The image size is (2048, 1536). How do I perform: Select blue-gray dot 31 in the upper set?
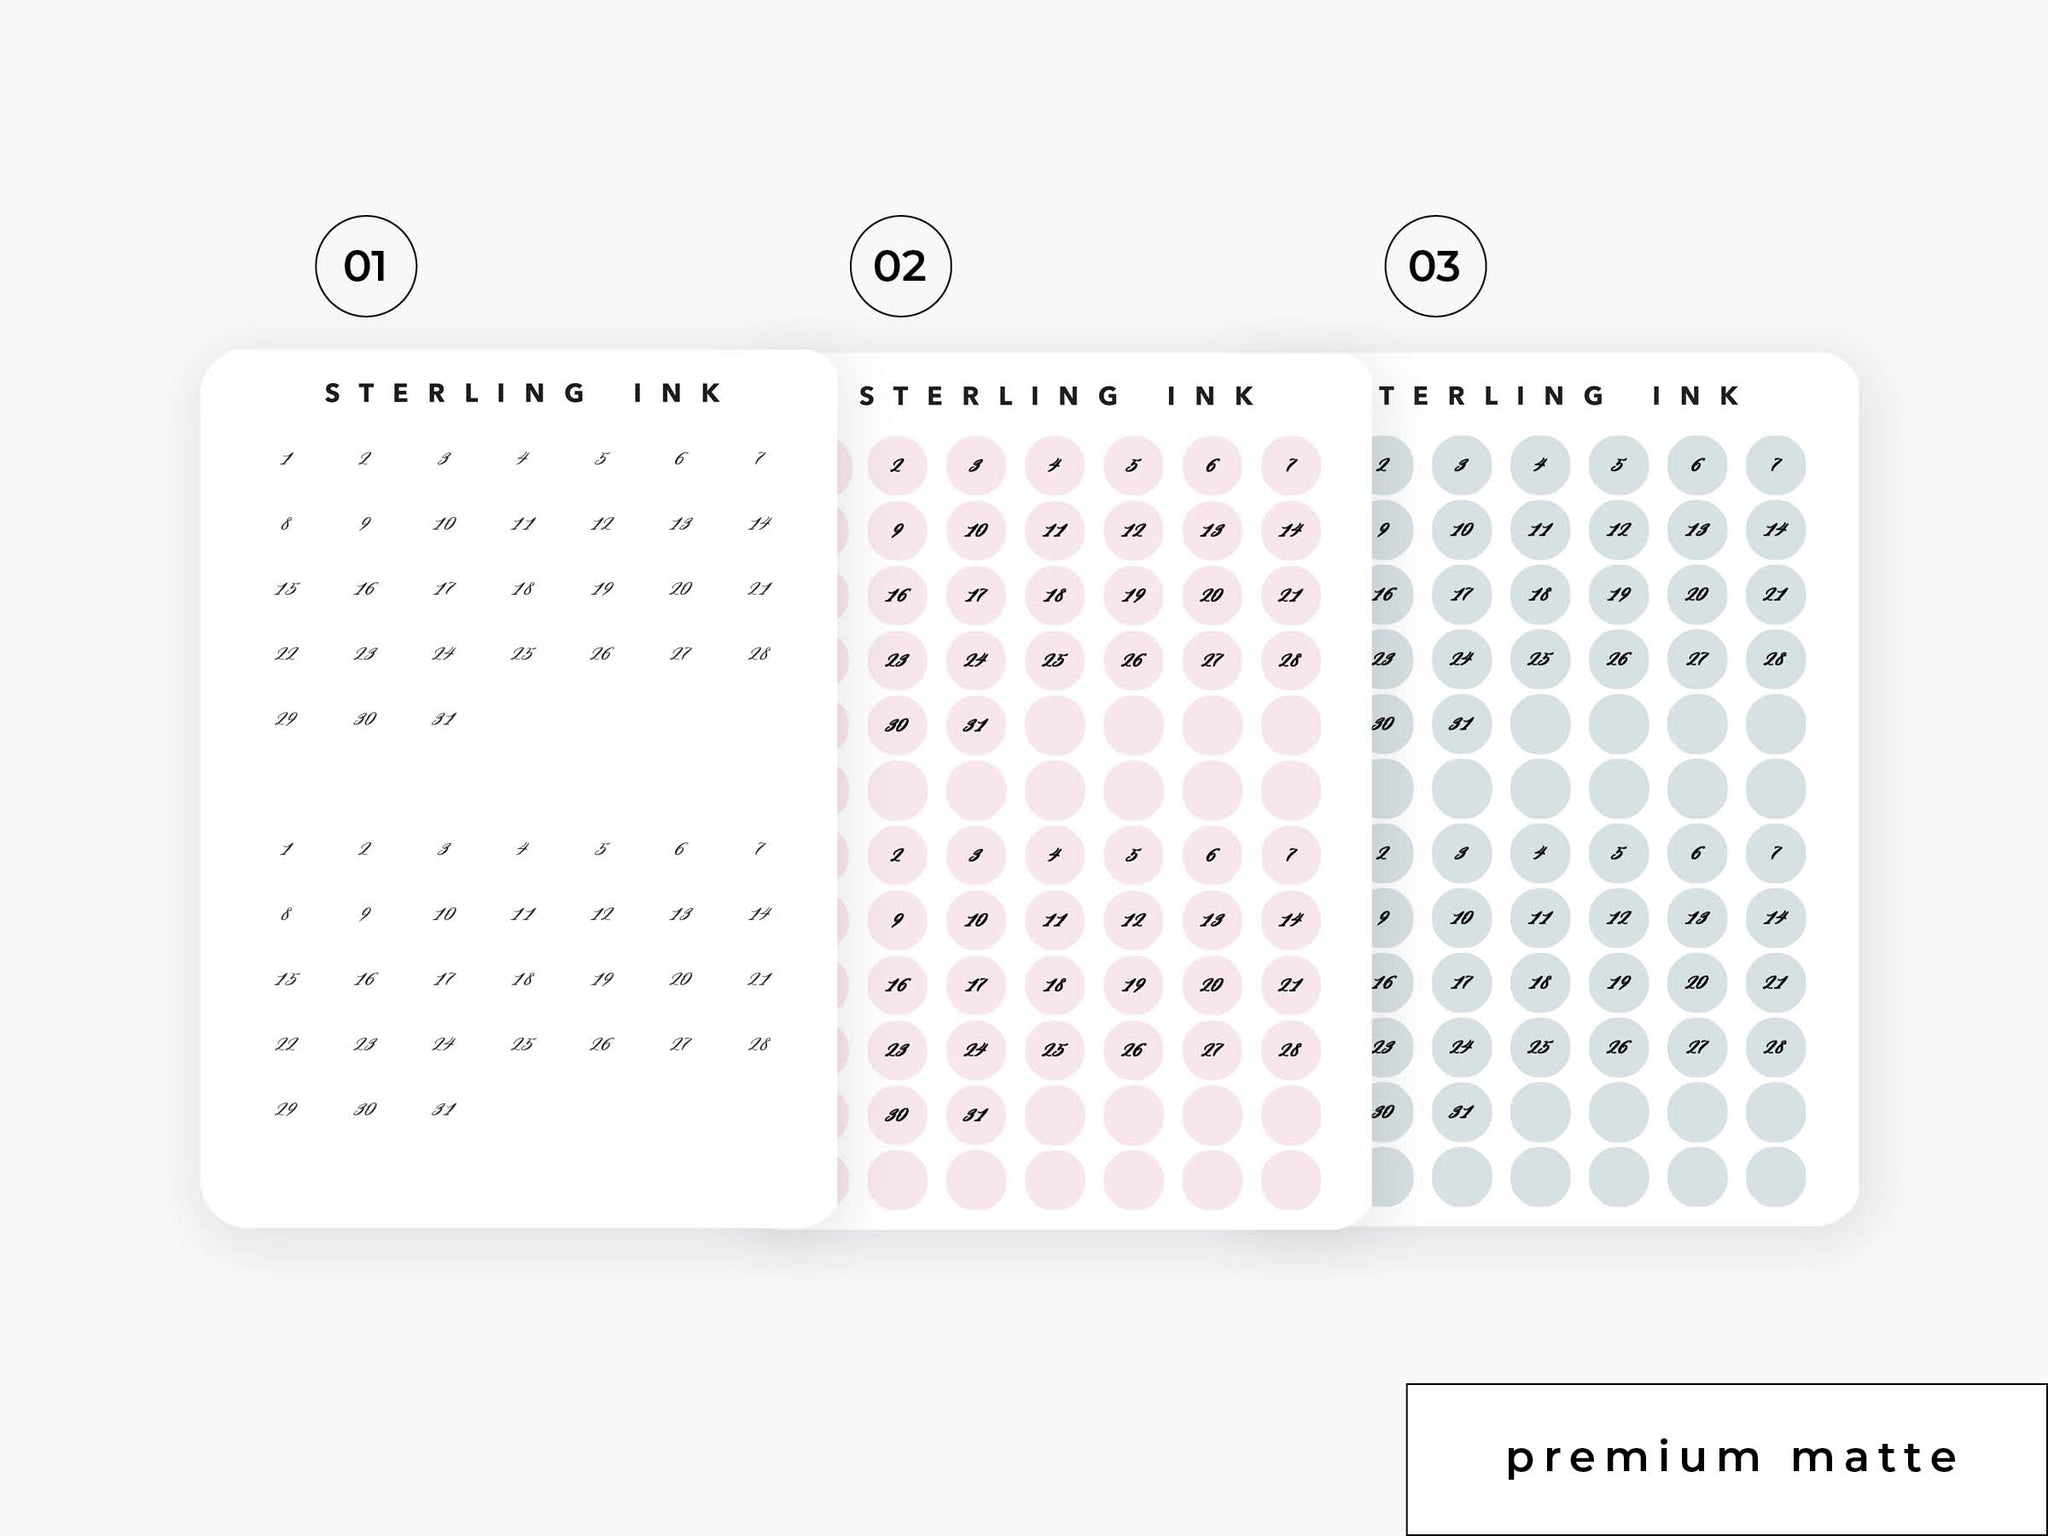(x=1461, y=723)
